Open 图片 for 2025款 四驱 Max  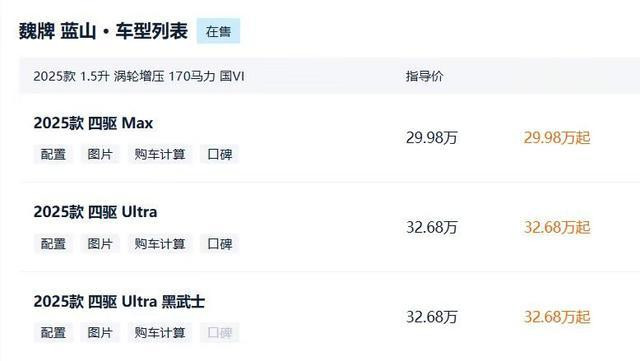point(100,154)
